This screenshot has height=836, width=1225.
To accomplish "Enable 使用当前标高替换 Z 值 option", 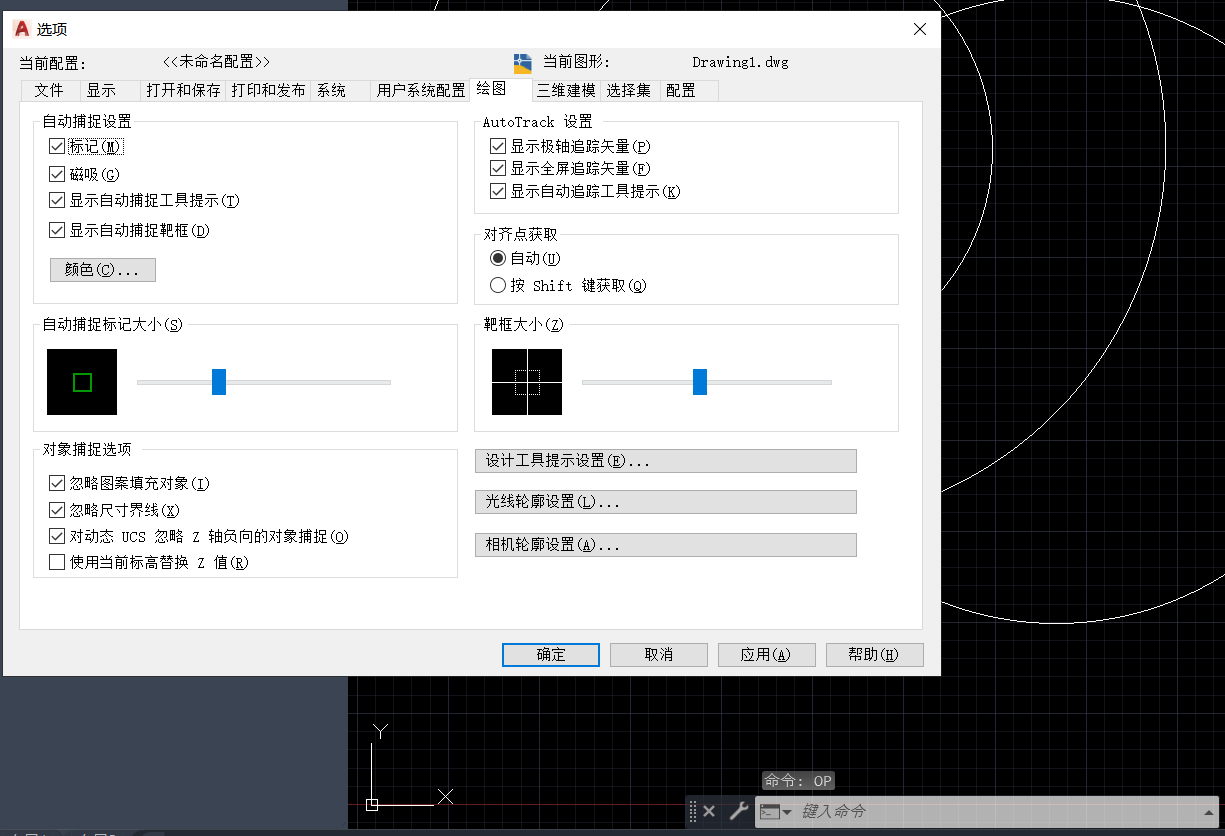I will (x=57, y=562).
